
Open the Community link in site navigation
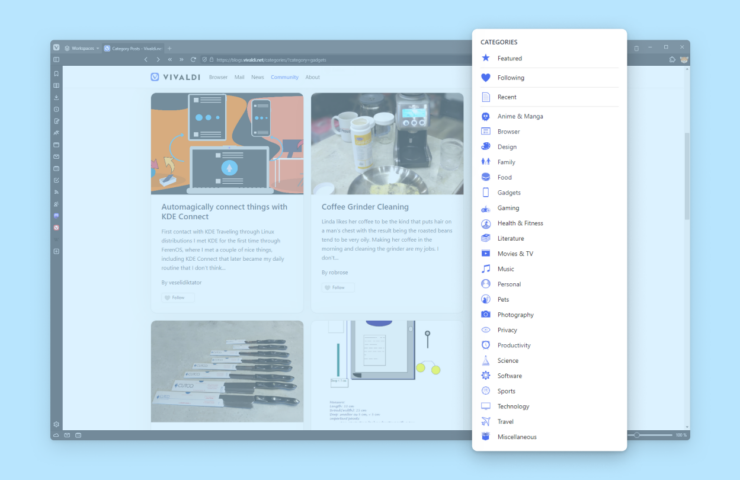pyautogui.click(x=285, y=77)
